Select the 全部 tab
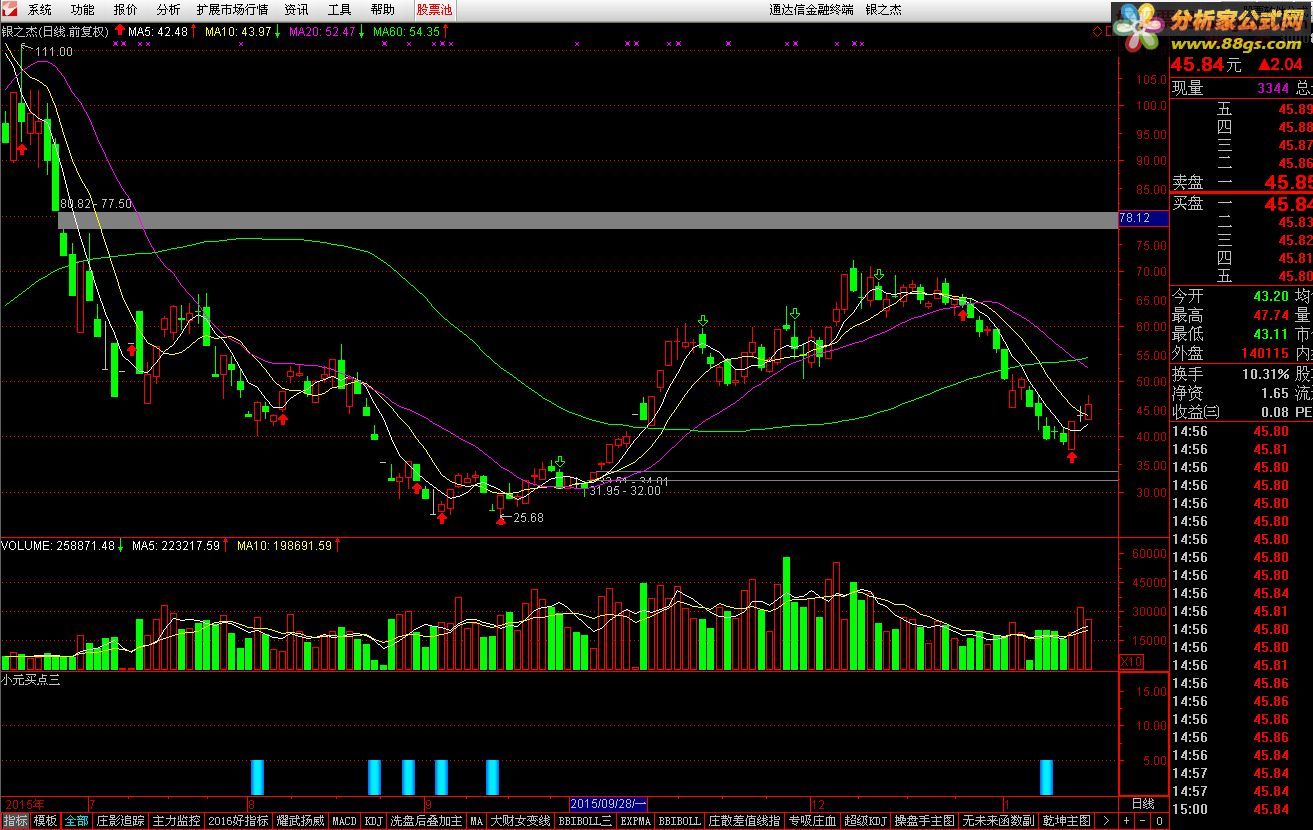Image resolution: width=1313 pixels, height=830 pixels. [x=76, y=821]
